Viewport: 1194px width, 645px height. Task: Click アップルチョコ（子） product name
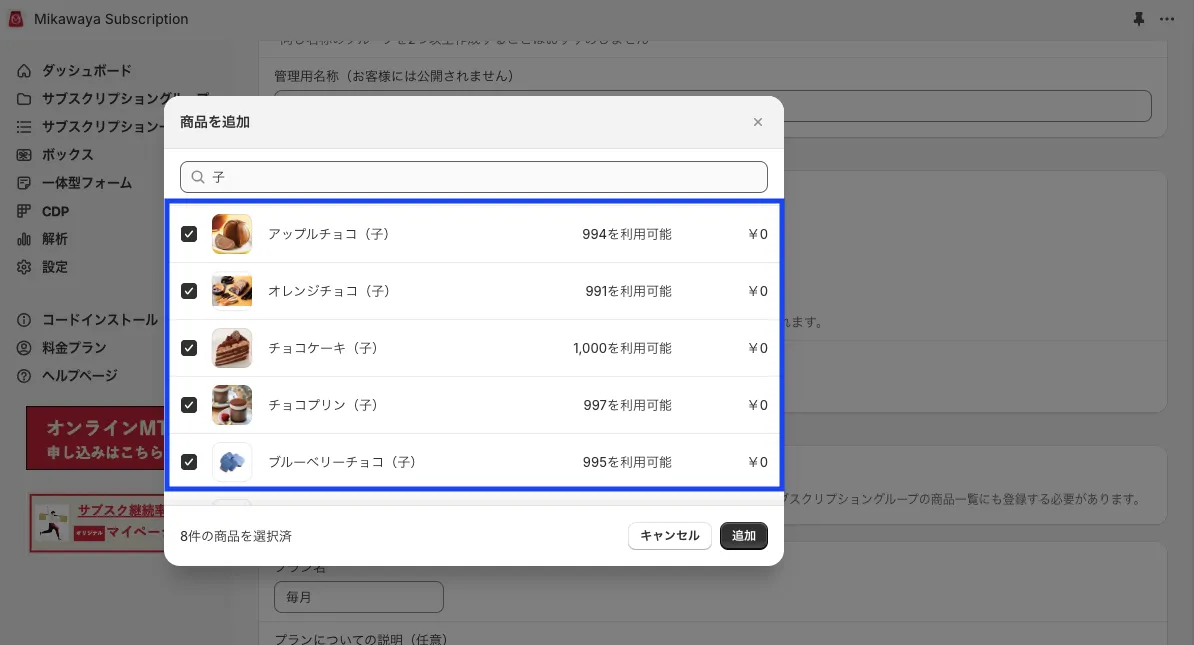(329, 234)
